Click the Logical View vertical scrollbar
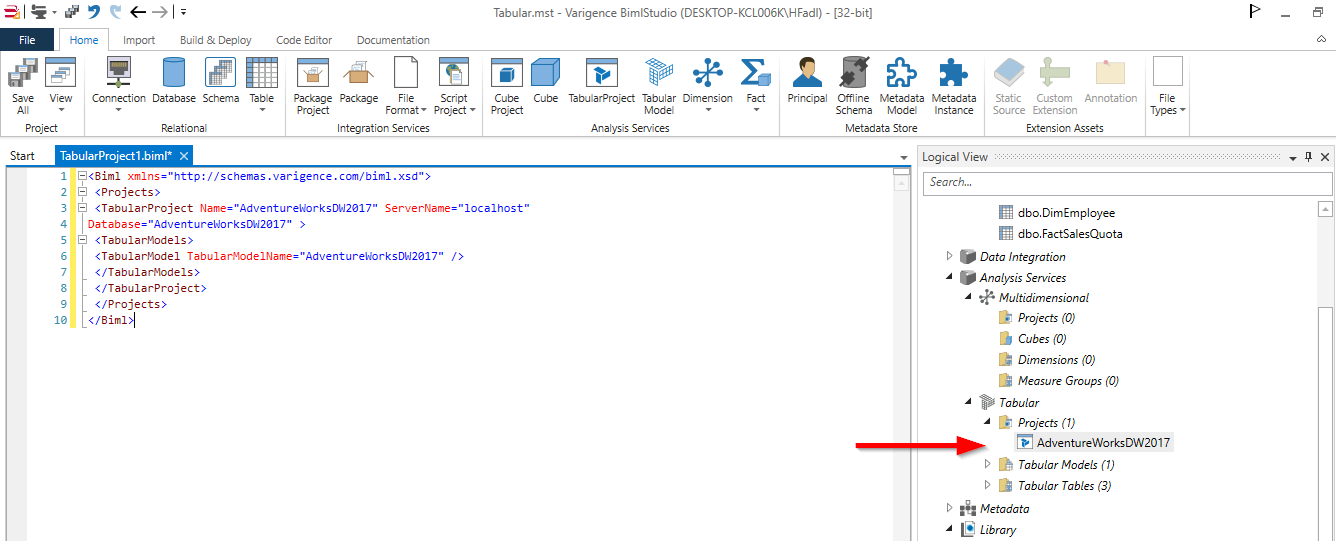1336x541 pixels. pyautogui.click(x=1325, y=370)
